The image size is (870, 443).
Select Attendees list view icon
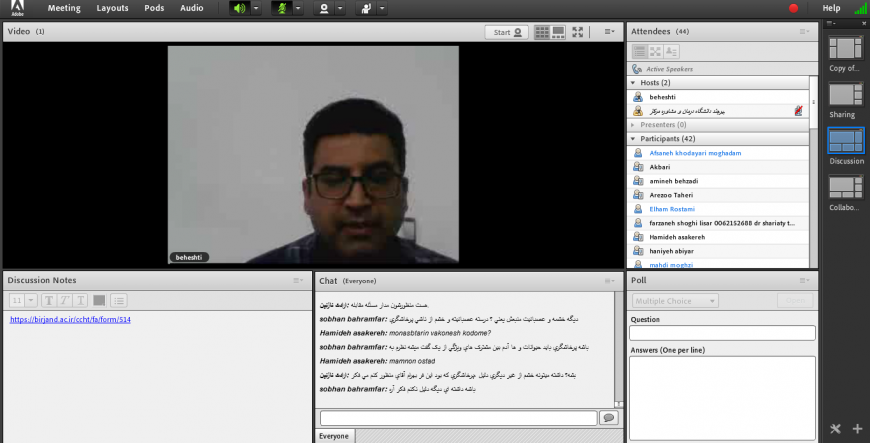tap(640, 52)
